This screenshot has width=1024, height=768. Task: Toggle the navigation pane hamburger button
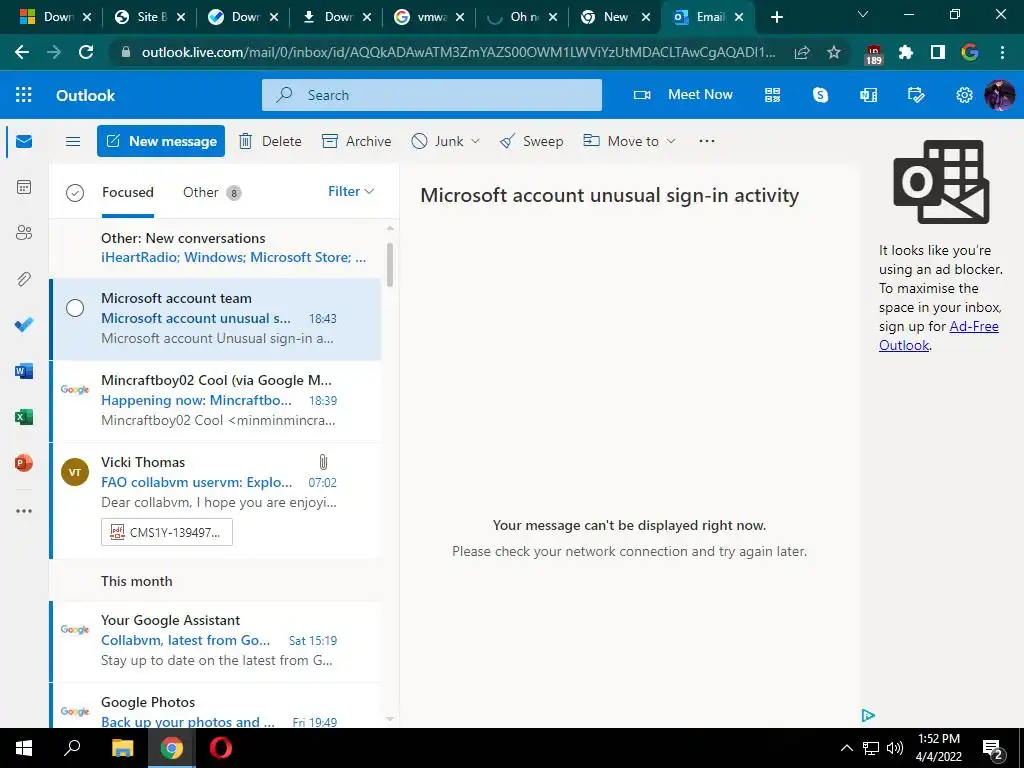tap(73, 141)
